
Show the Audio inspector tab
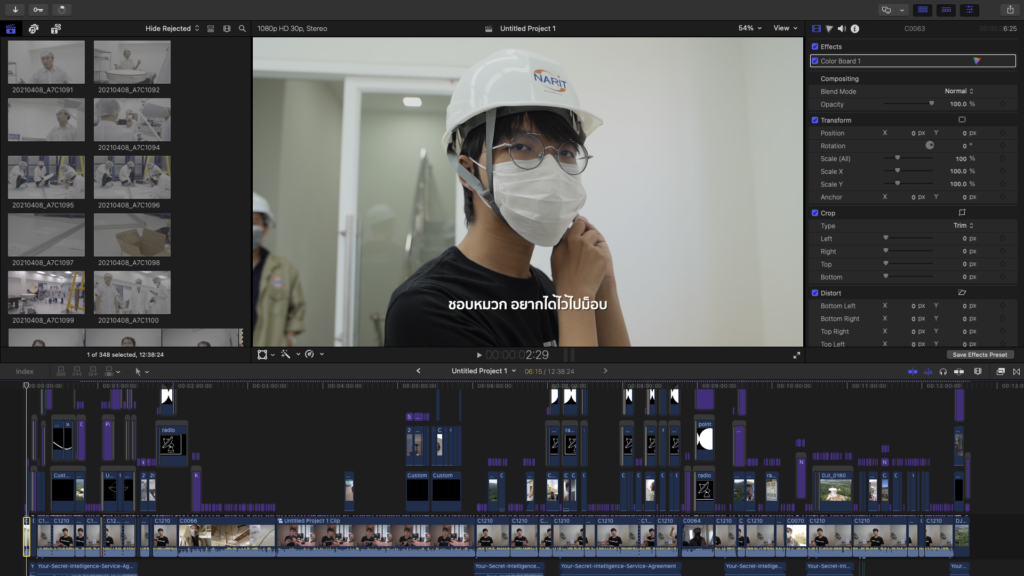point(842,29)
